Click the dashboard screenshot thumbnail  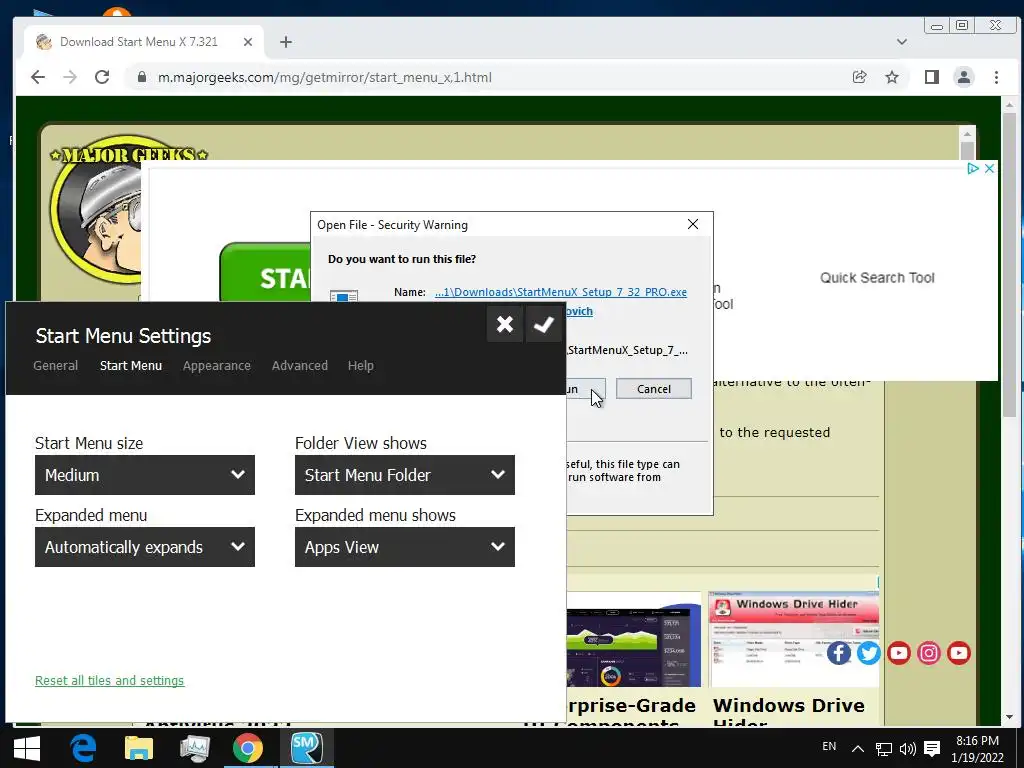633,639
